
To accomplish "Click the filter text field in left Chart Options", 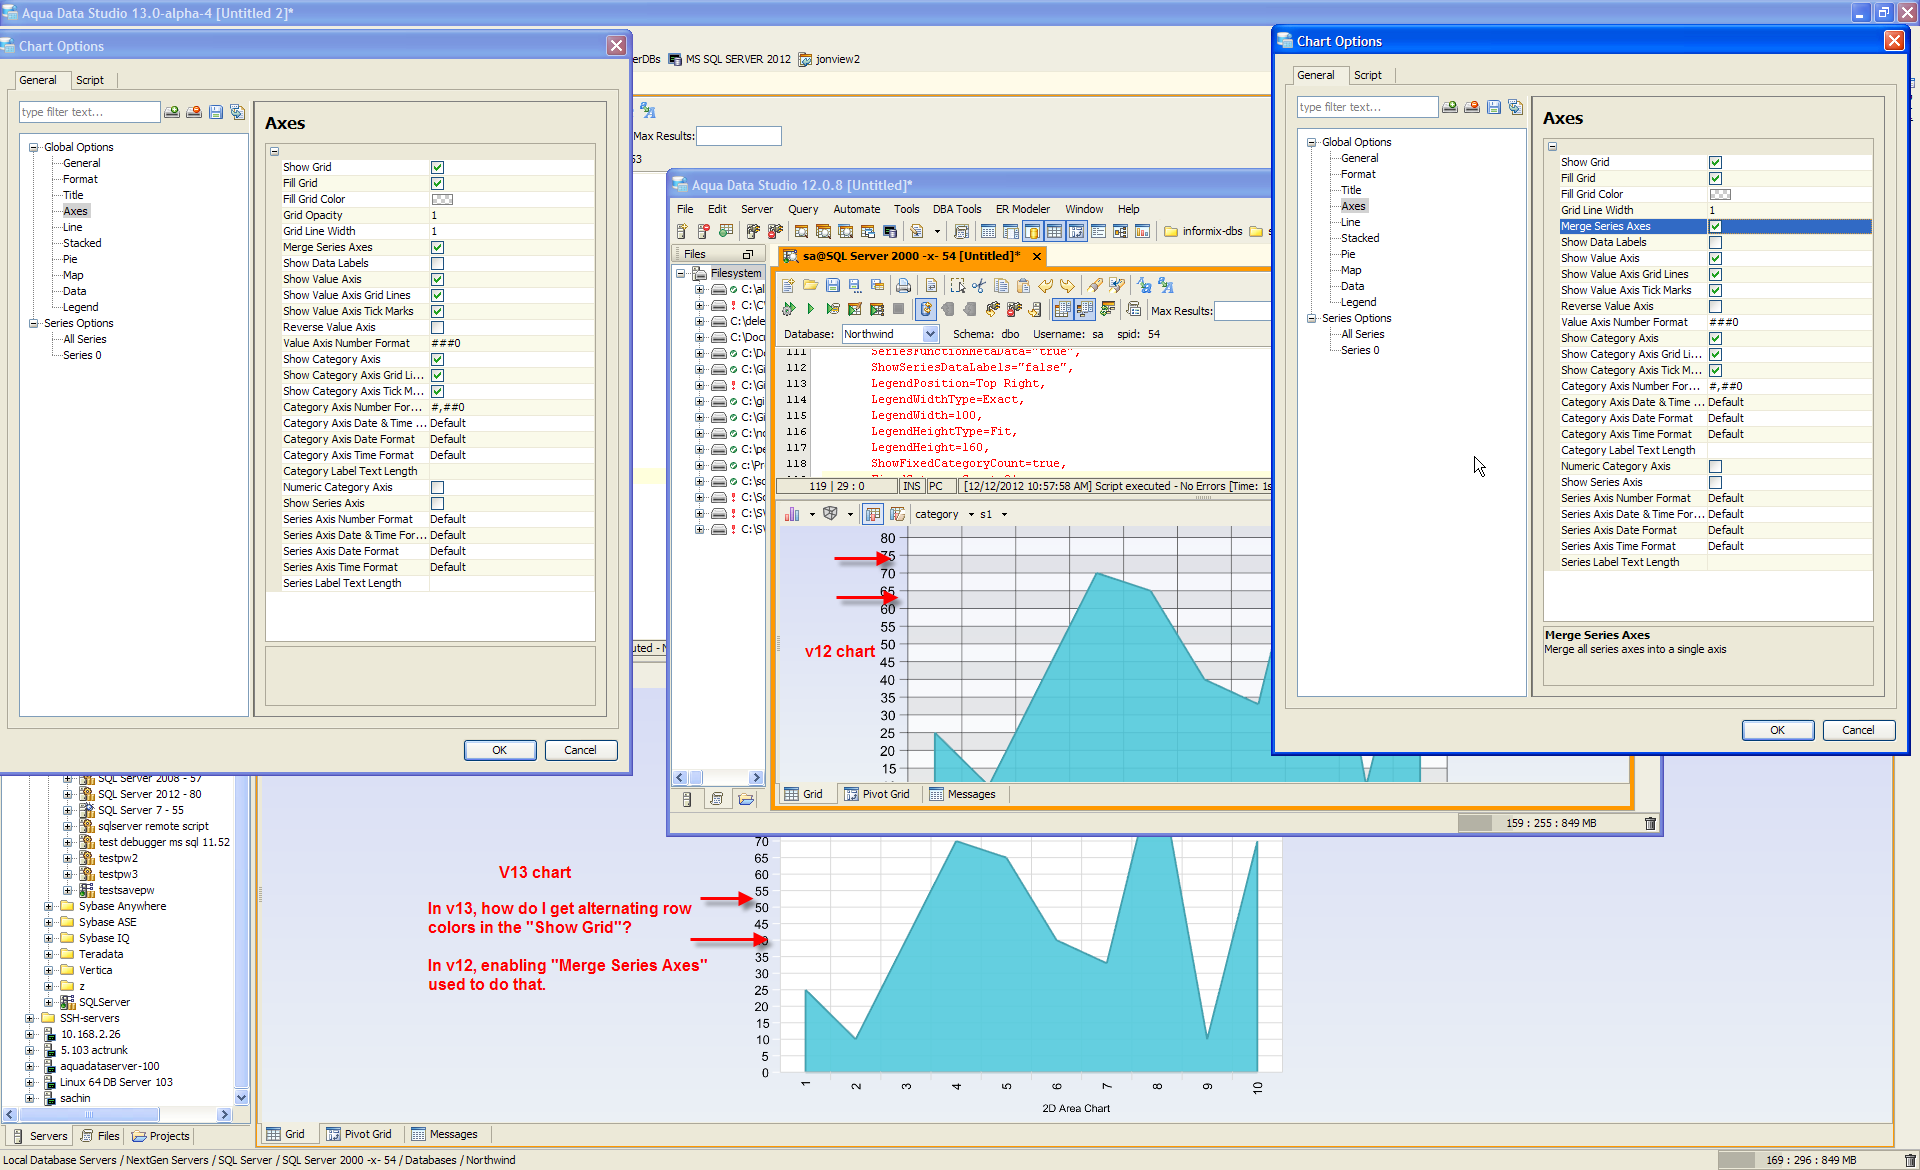I will [x=89, y=112].
